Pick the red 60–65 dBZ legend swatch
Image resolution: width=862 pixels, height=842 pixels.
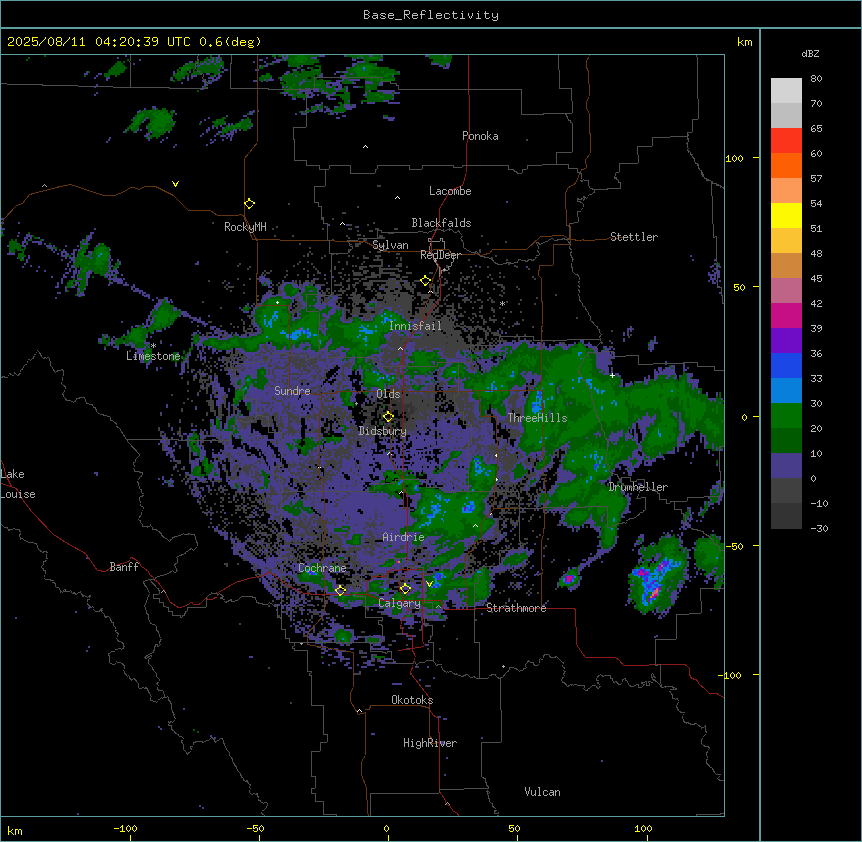tap(786, 141)
